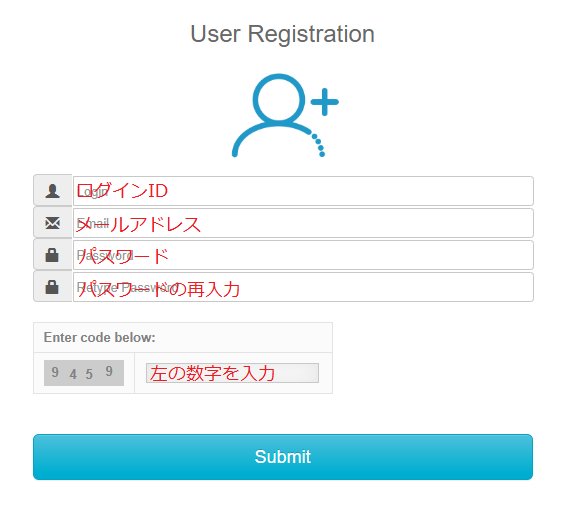The image size is (565, 507).
Task: Focus the captcha code entry box
Action: [x=232, y=373]
